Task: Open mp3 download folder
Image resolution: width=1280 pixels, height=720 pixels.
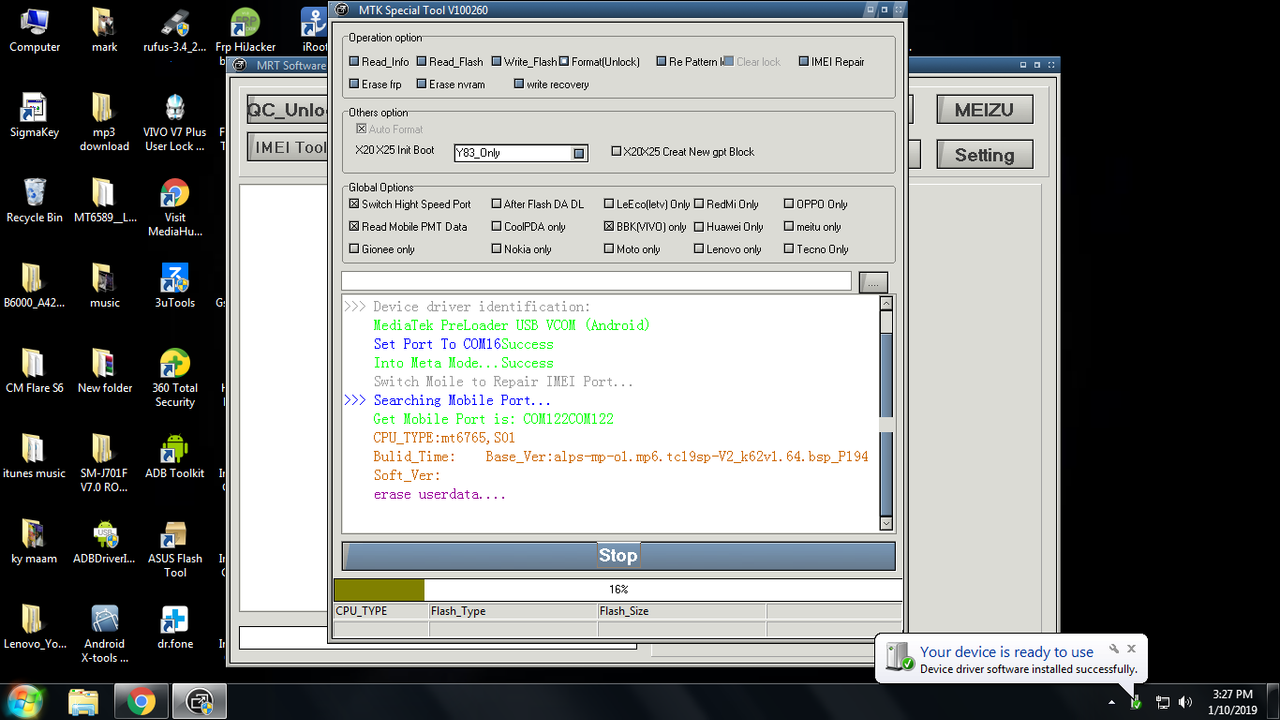Action: (104, 122)
